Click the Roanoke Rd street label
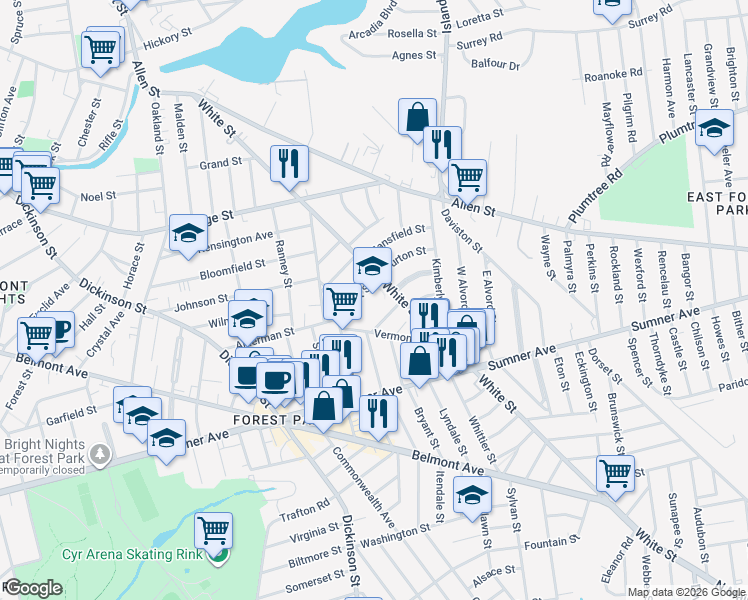 click(x=613, y=74)
